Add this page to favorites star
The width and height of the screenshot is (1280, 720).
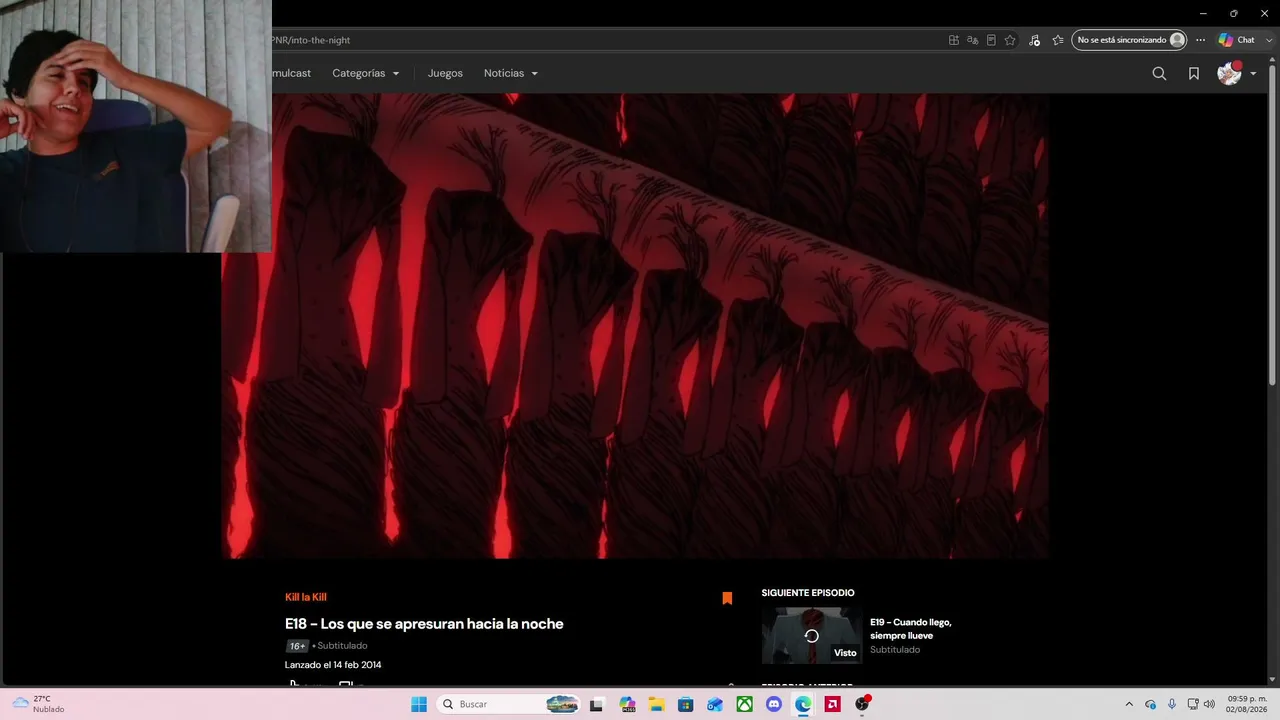(1010, 40)
